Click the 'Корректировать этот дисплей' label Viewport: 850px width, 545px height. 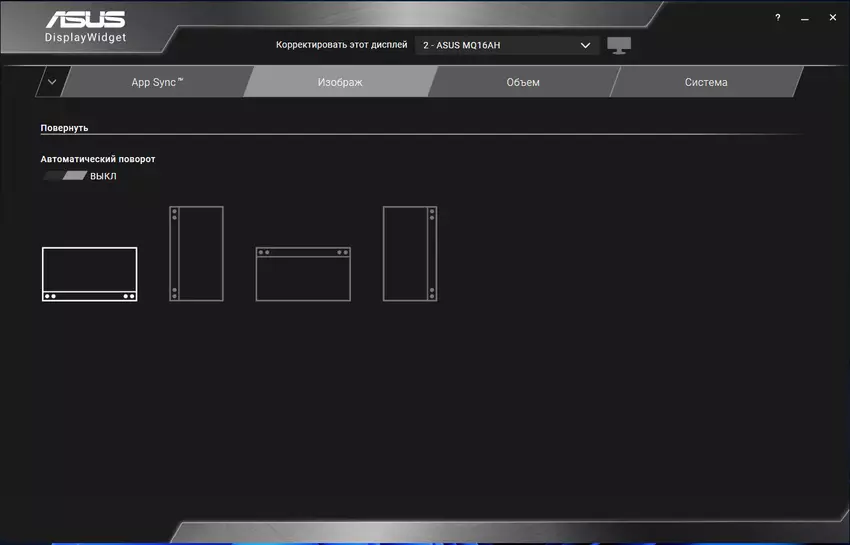[x=341, y=46]
